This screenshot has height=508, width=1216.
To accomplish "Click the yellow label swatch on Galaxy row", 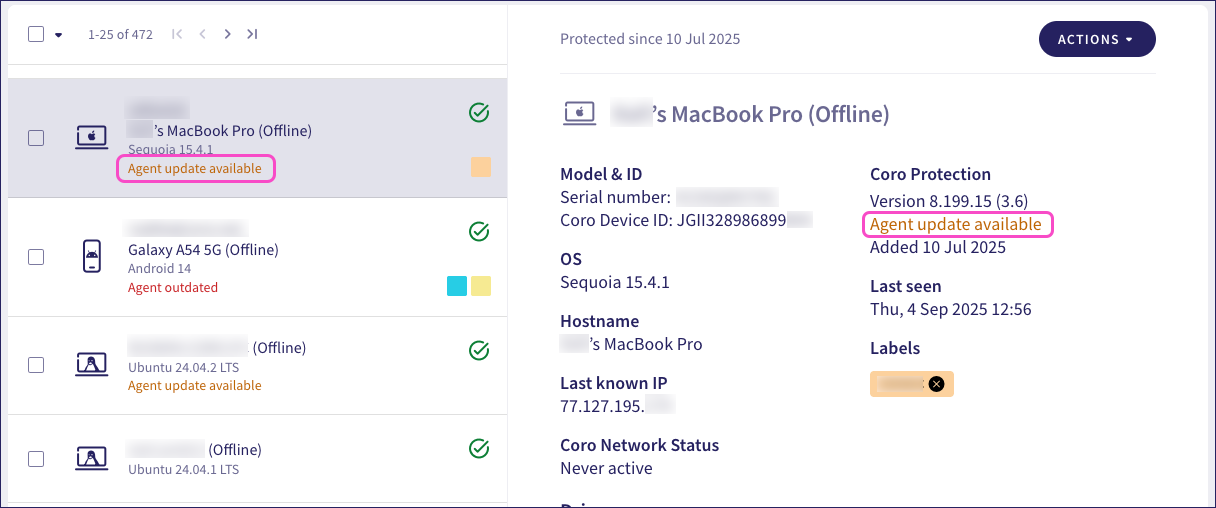I will click(x=481, y=287).
